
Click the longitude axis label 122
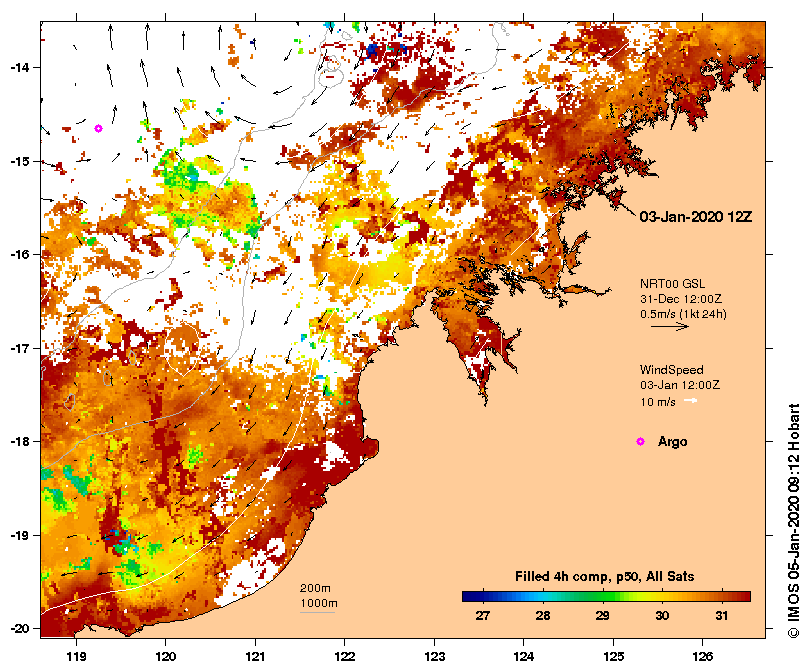[x=345, y=657]
